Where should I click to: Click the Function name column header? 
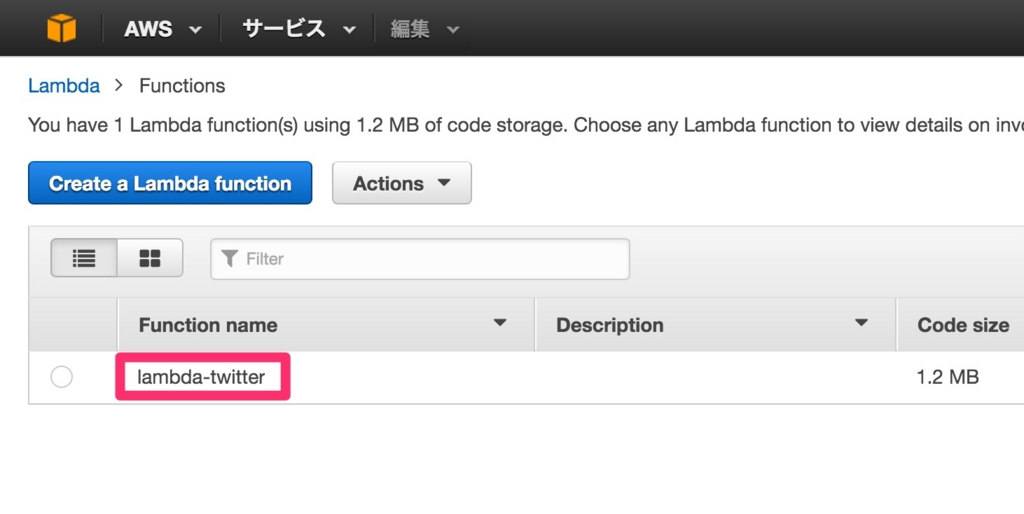coord(208,325)
